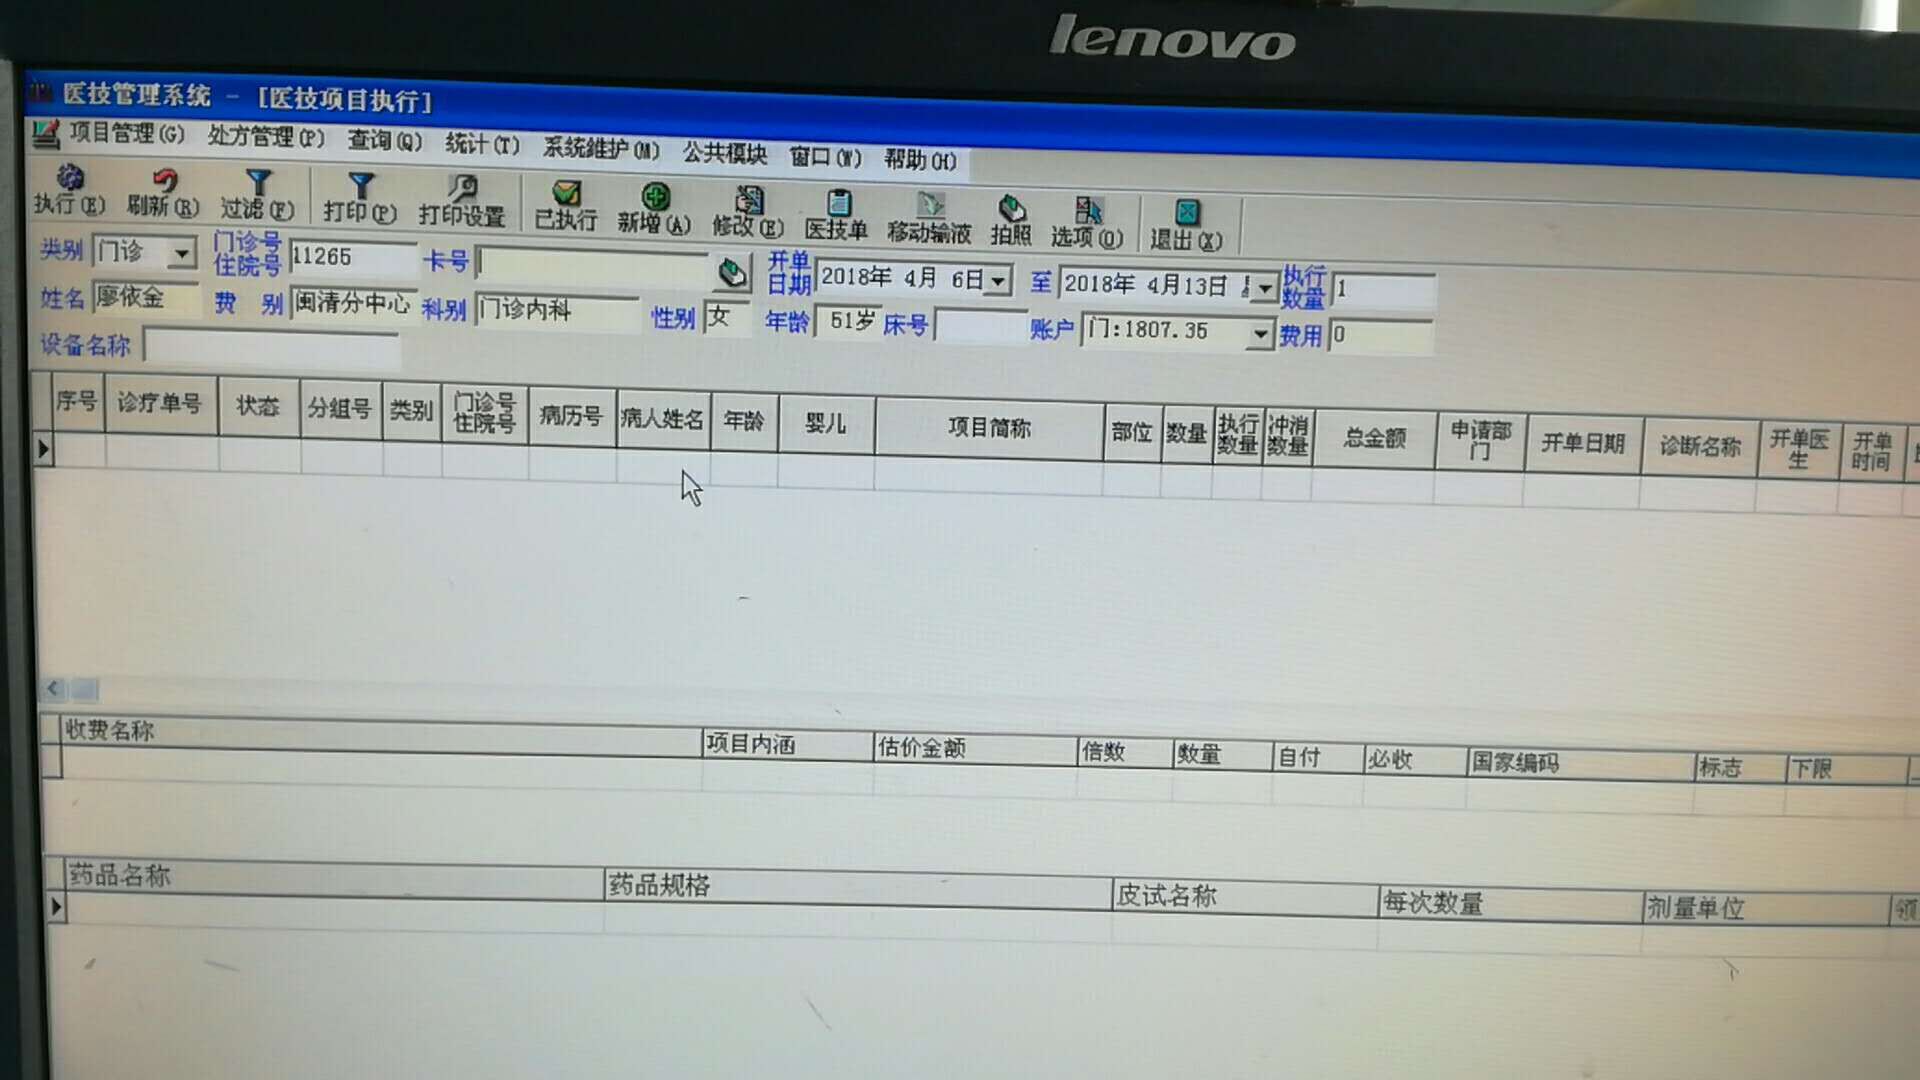The image size is (1920, 1080).
Task: Open the 系统维护 menu
Action: [600, 149]
